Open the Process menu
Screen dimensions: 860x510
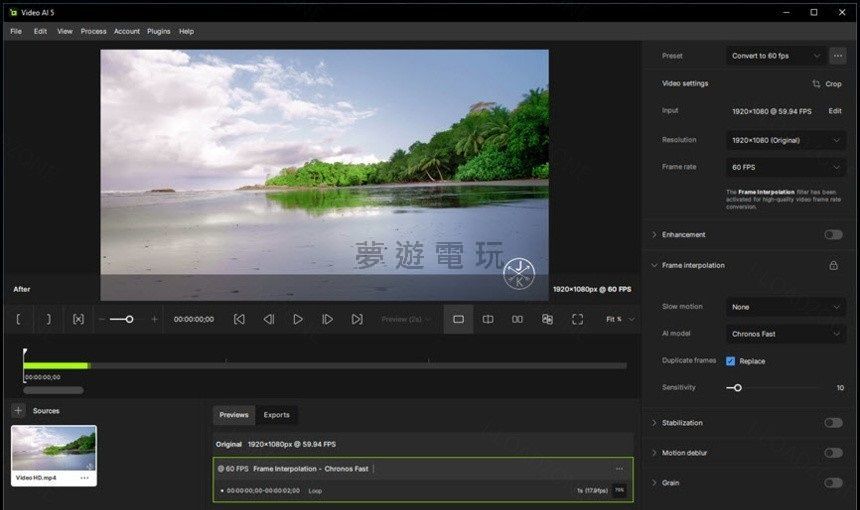(93, 31)
